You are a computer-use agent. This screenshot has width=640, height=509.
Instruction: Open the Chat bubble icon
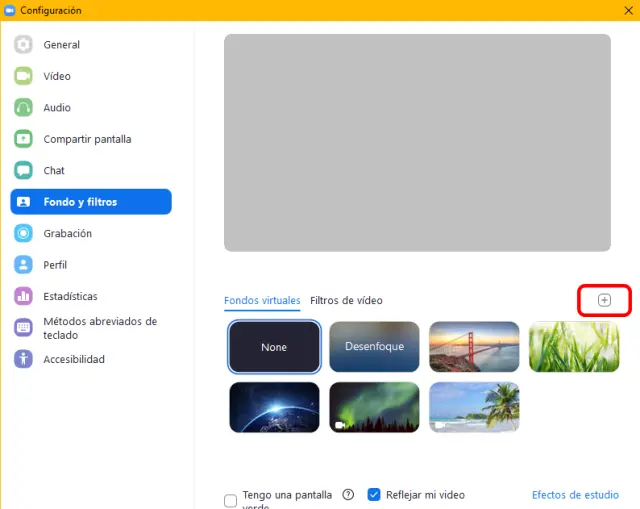click(x=24, y=171)
